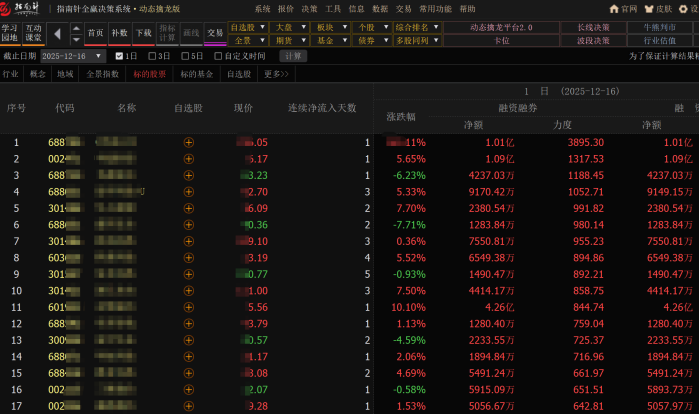
Task: Expand the 大盘 dropdown
Action: (304, 27)
